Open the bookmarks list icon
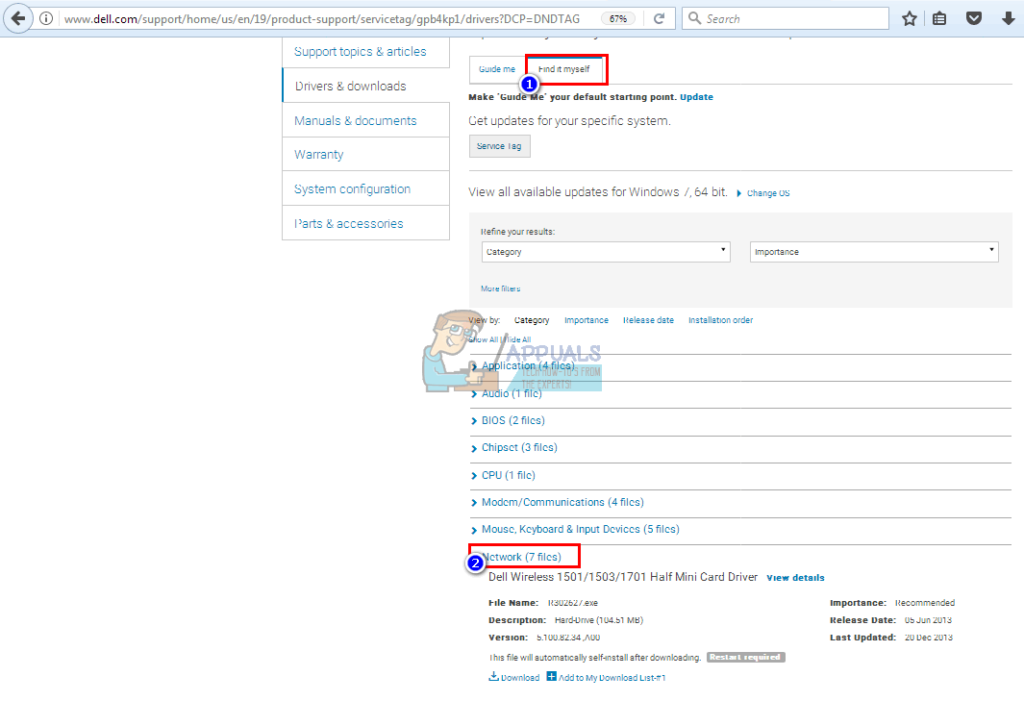Viewport: 1024px width, 701px height. [x=939, y=18]
